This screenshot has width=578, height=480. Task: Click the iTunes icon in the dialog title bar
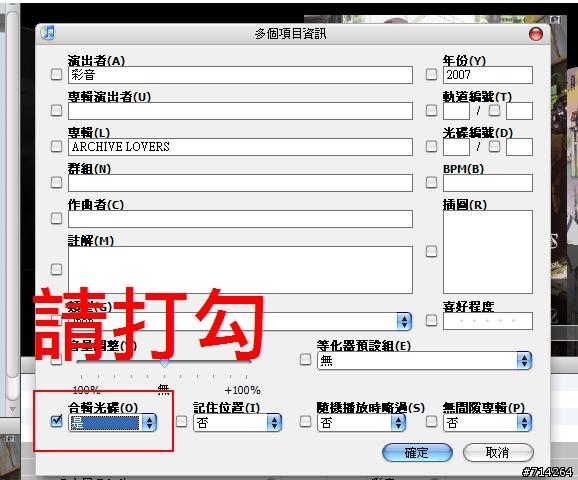tap(48, 32)
